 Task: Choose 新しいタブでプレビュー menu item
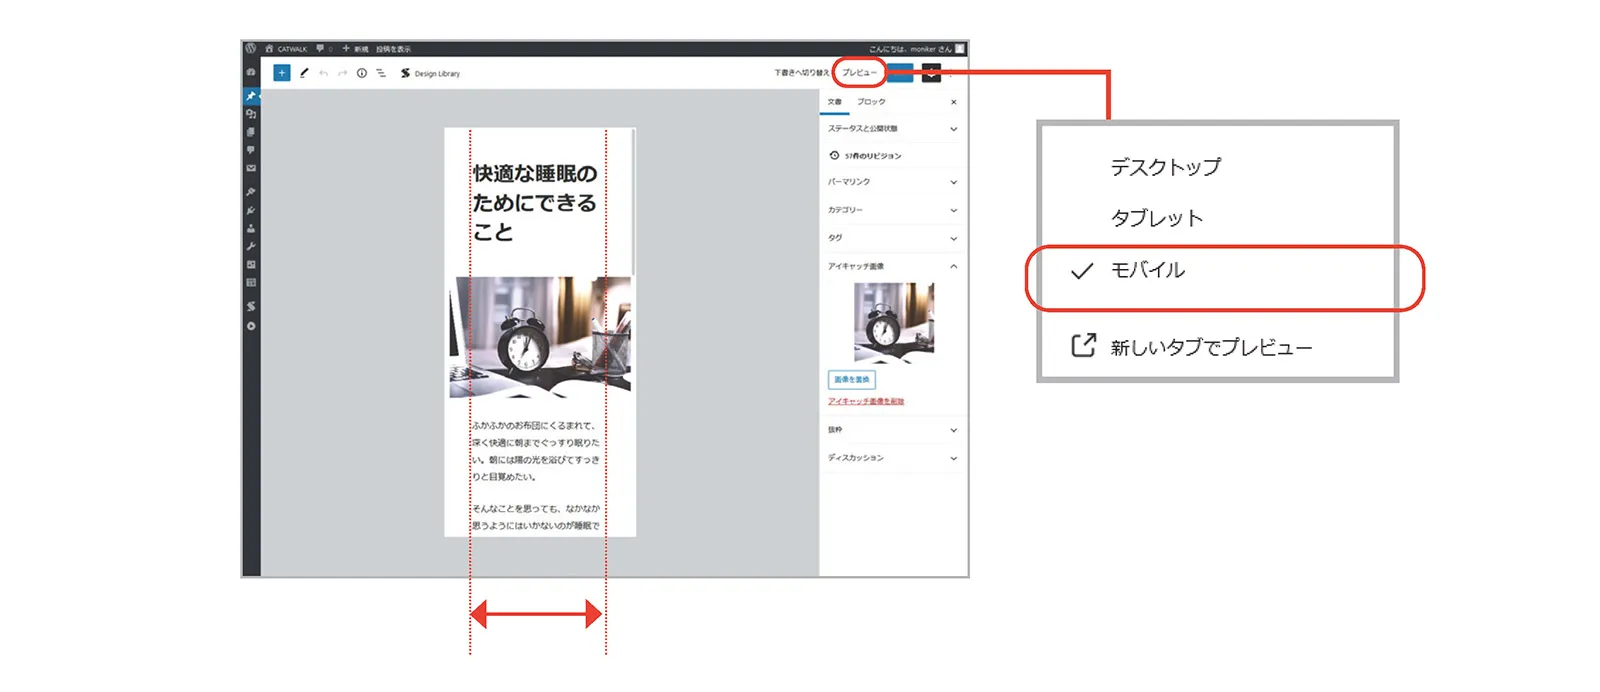(x=1210, y=347)
